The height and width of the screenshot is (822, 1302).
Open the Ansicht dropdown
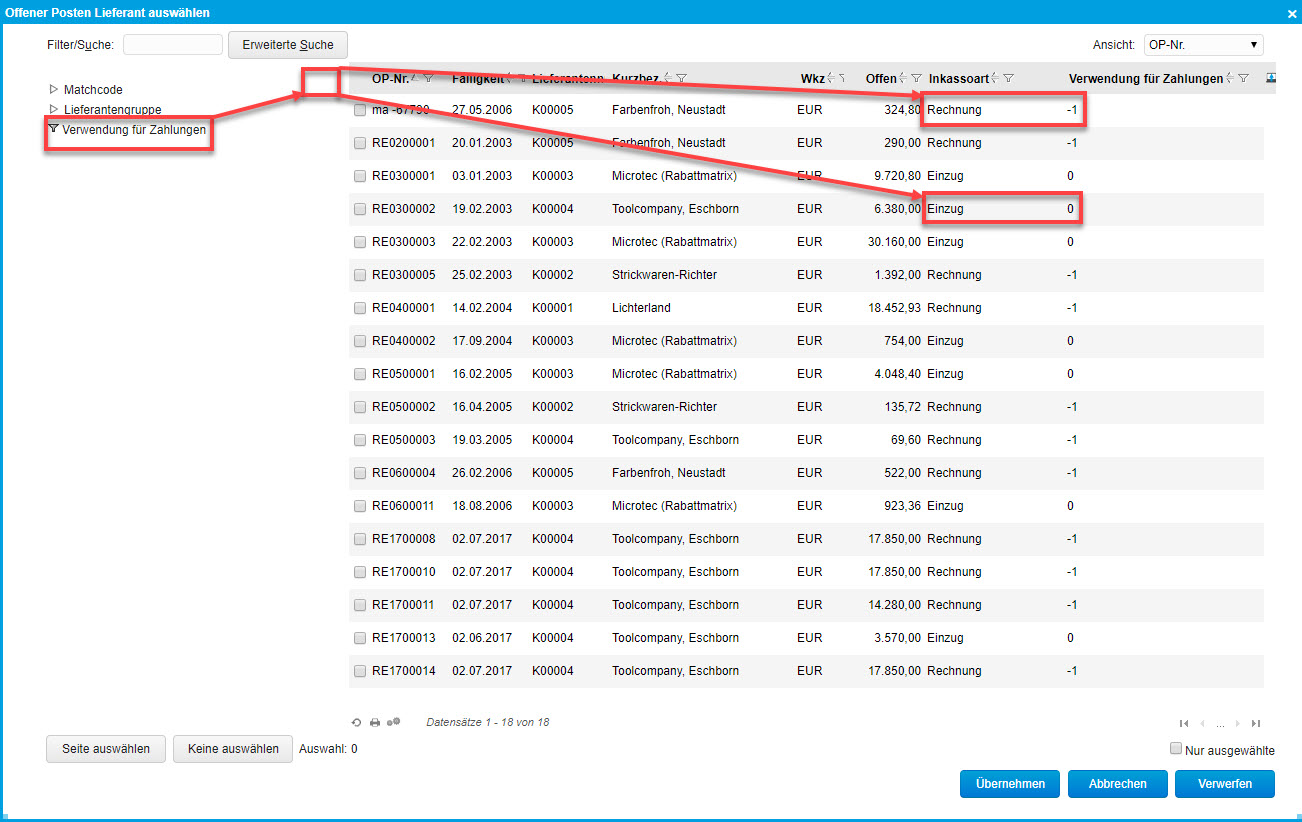coord(1203,45)
